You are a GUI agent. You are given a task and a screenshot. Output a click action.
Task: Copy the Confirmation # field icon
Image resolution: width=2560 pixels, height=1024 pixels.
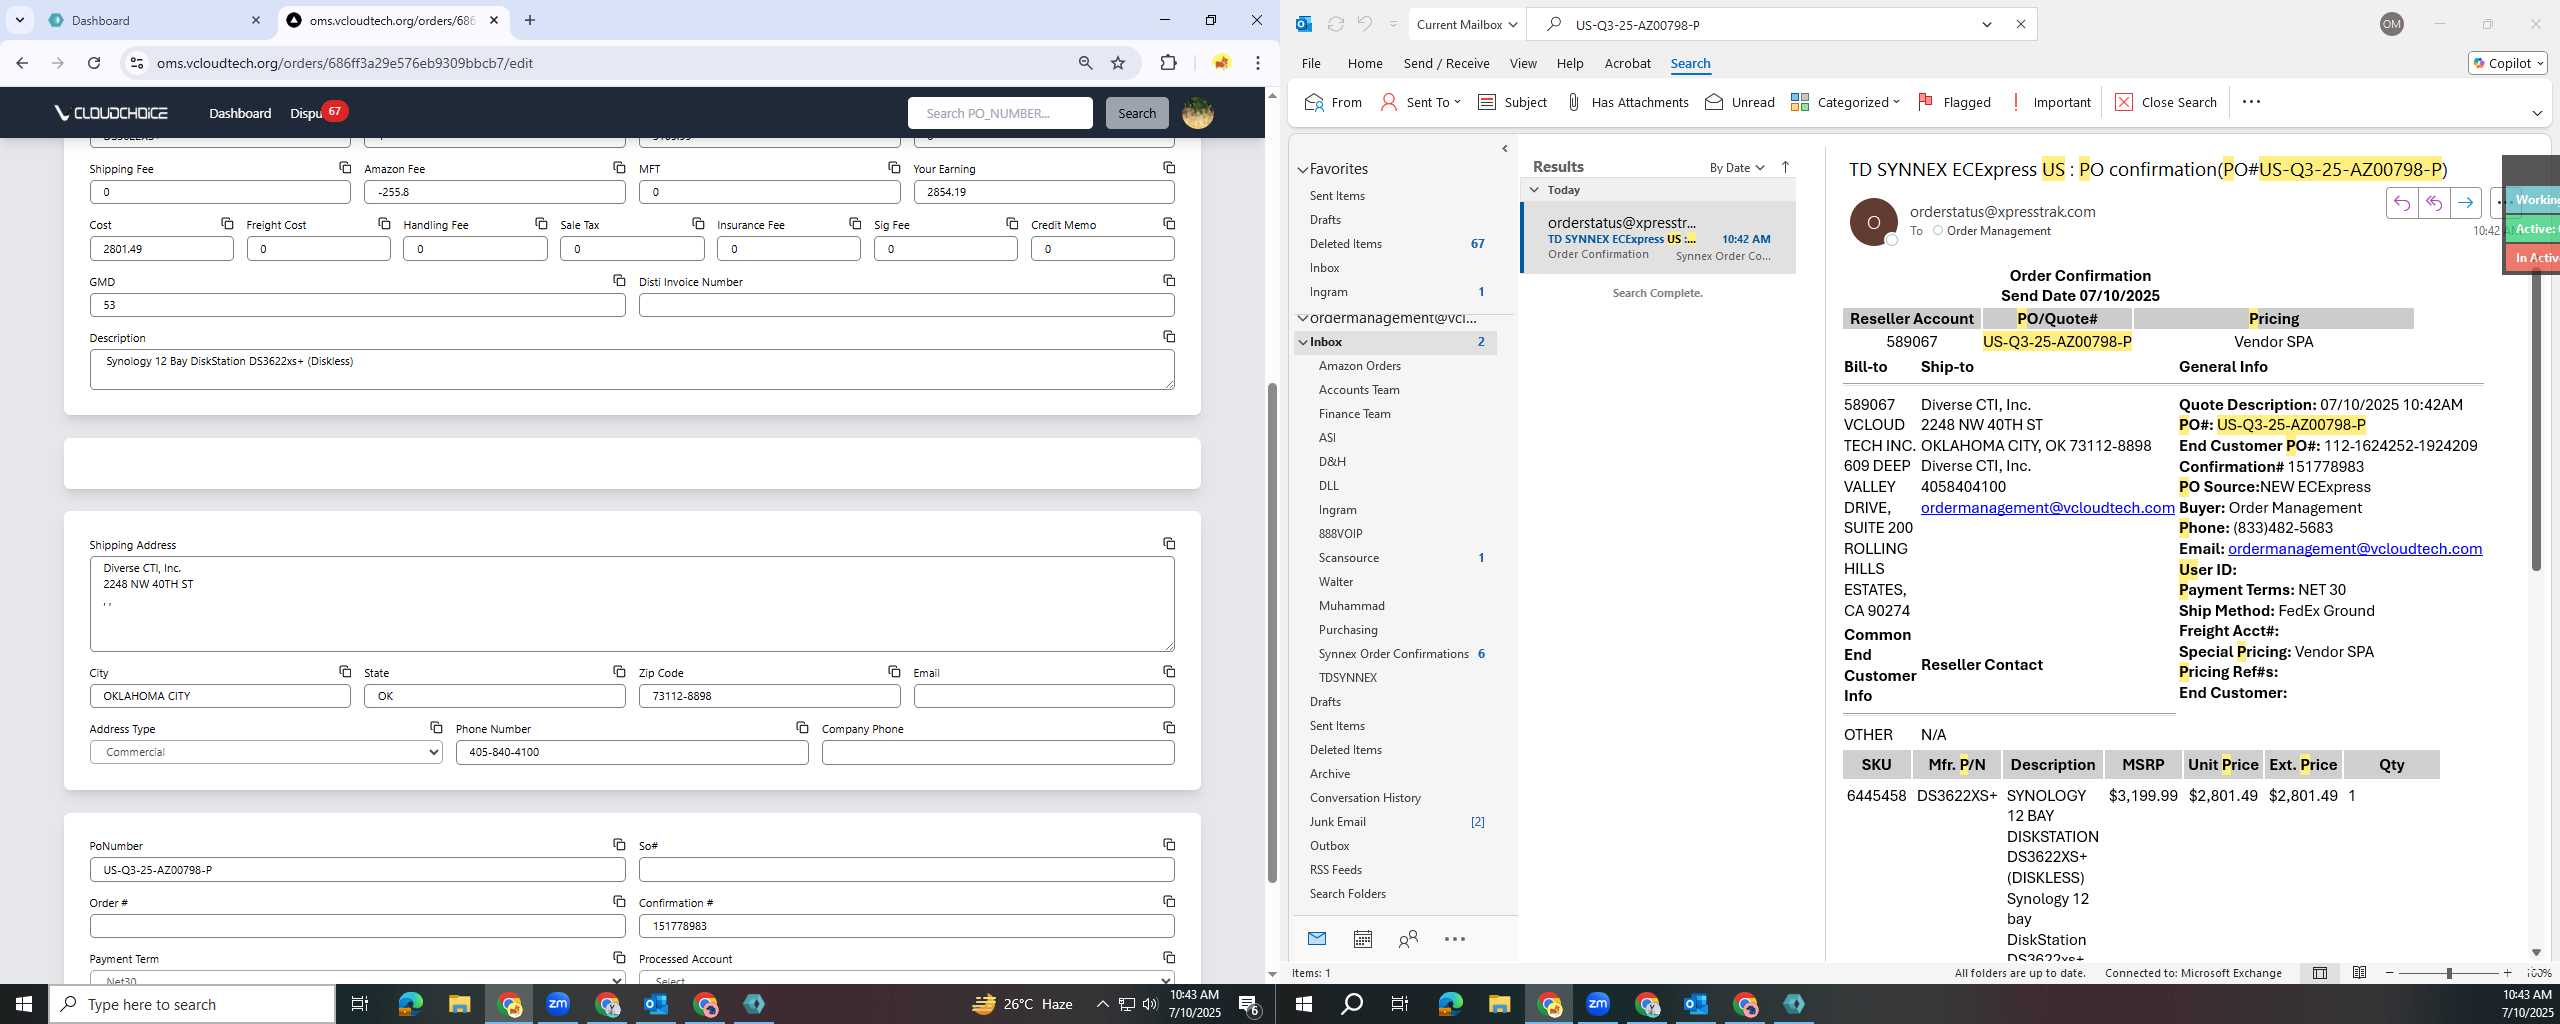tap(1169, 901)
